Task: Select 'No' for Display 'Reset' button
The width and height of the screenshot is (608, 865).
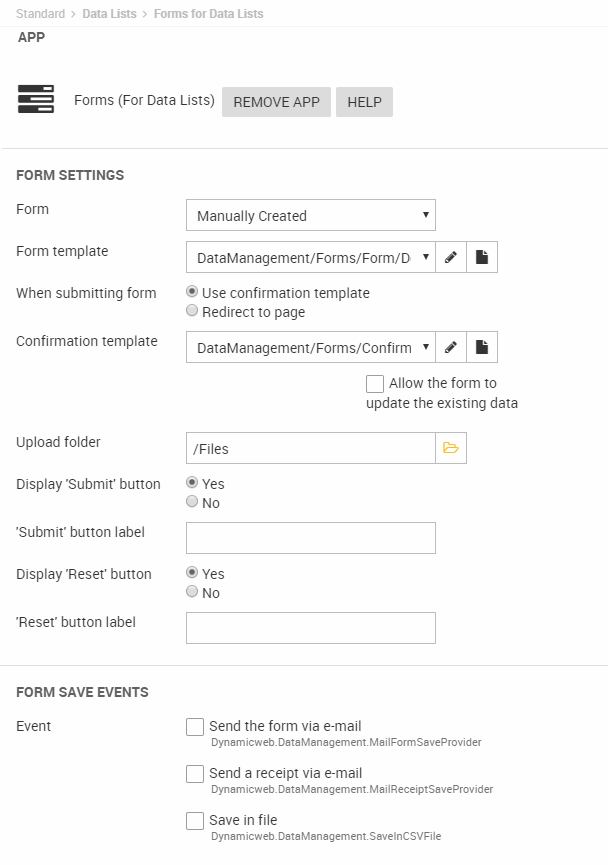Action: click(192, 592)
